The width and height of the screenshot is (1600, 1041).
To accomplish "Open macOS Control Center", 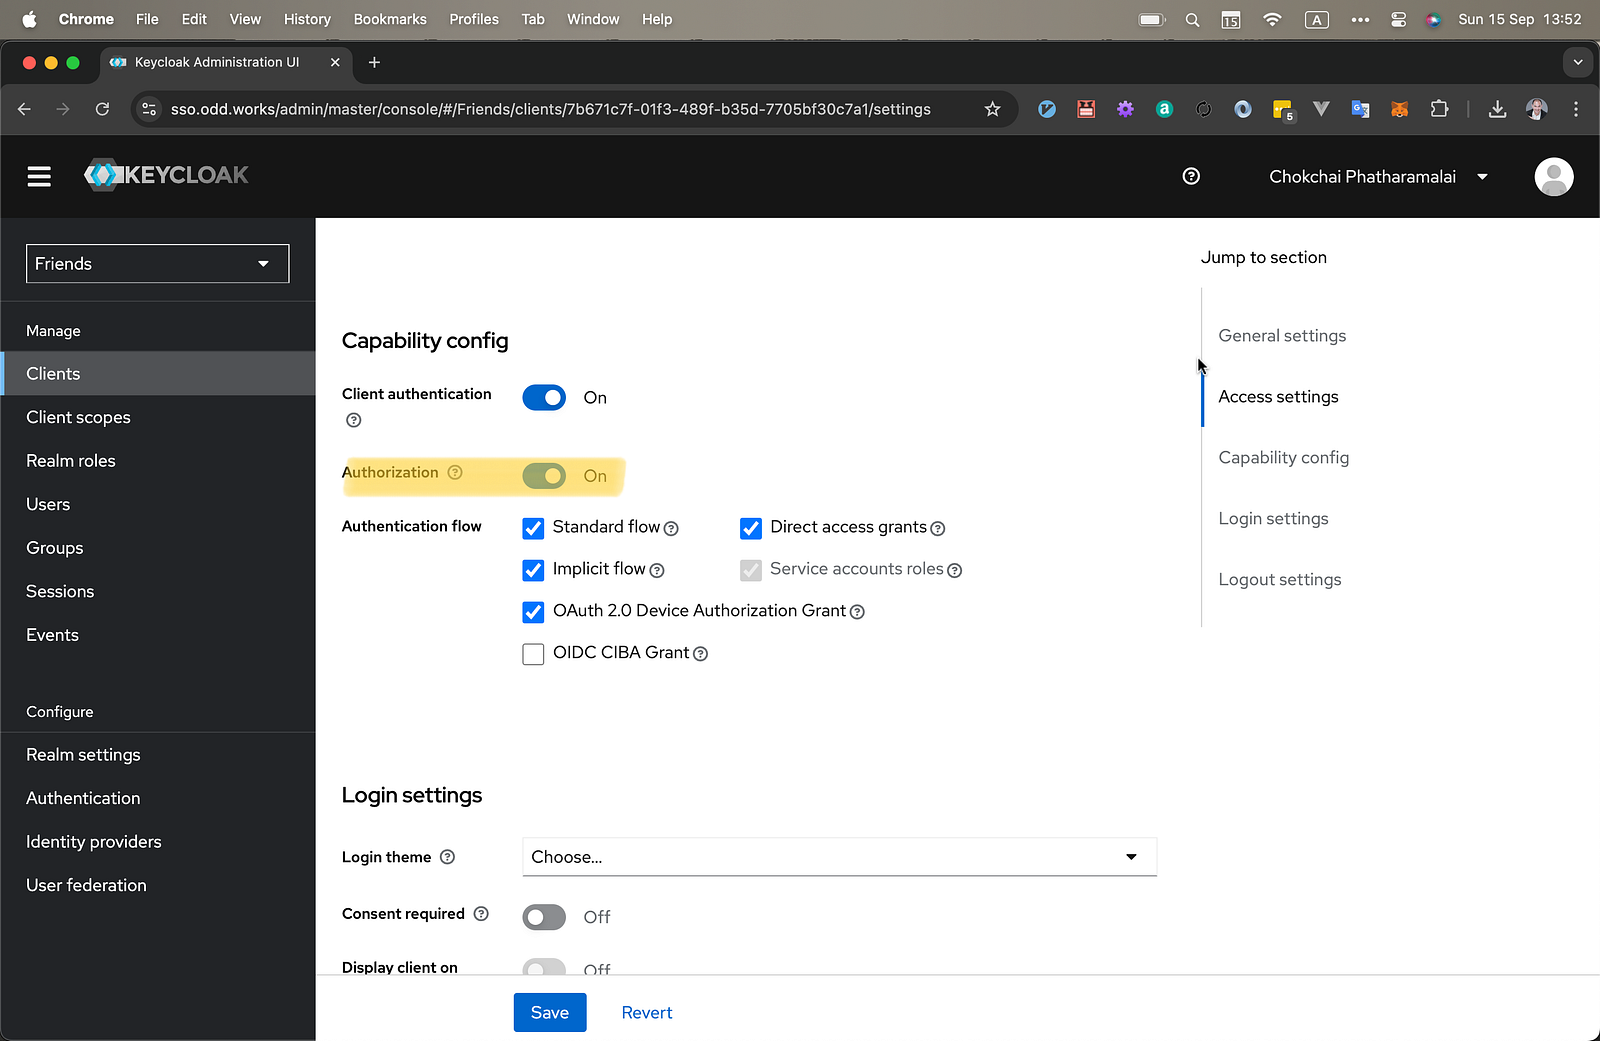I will pos(1398,19).
